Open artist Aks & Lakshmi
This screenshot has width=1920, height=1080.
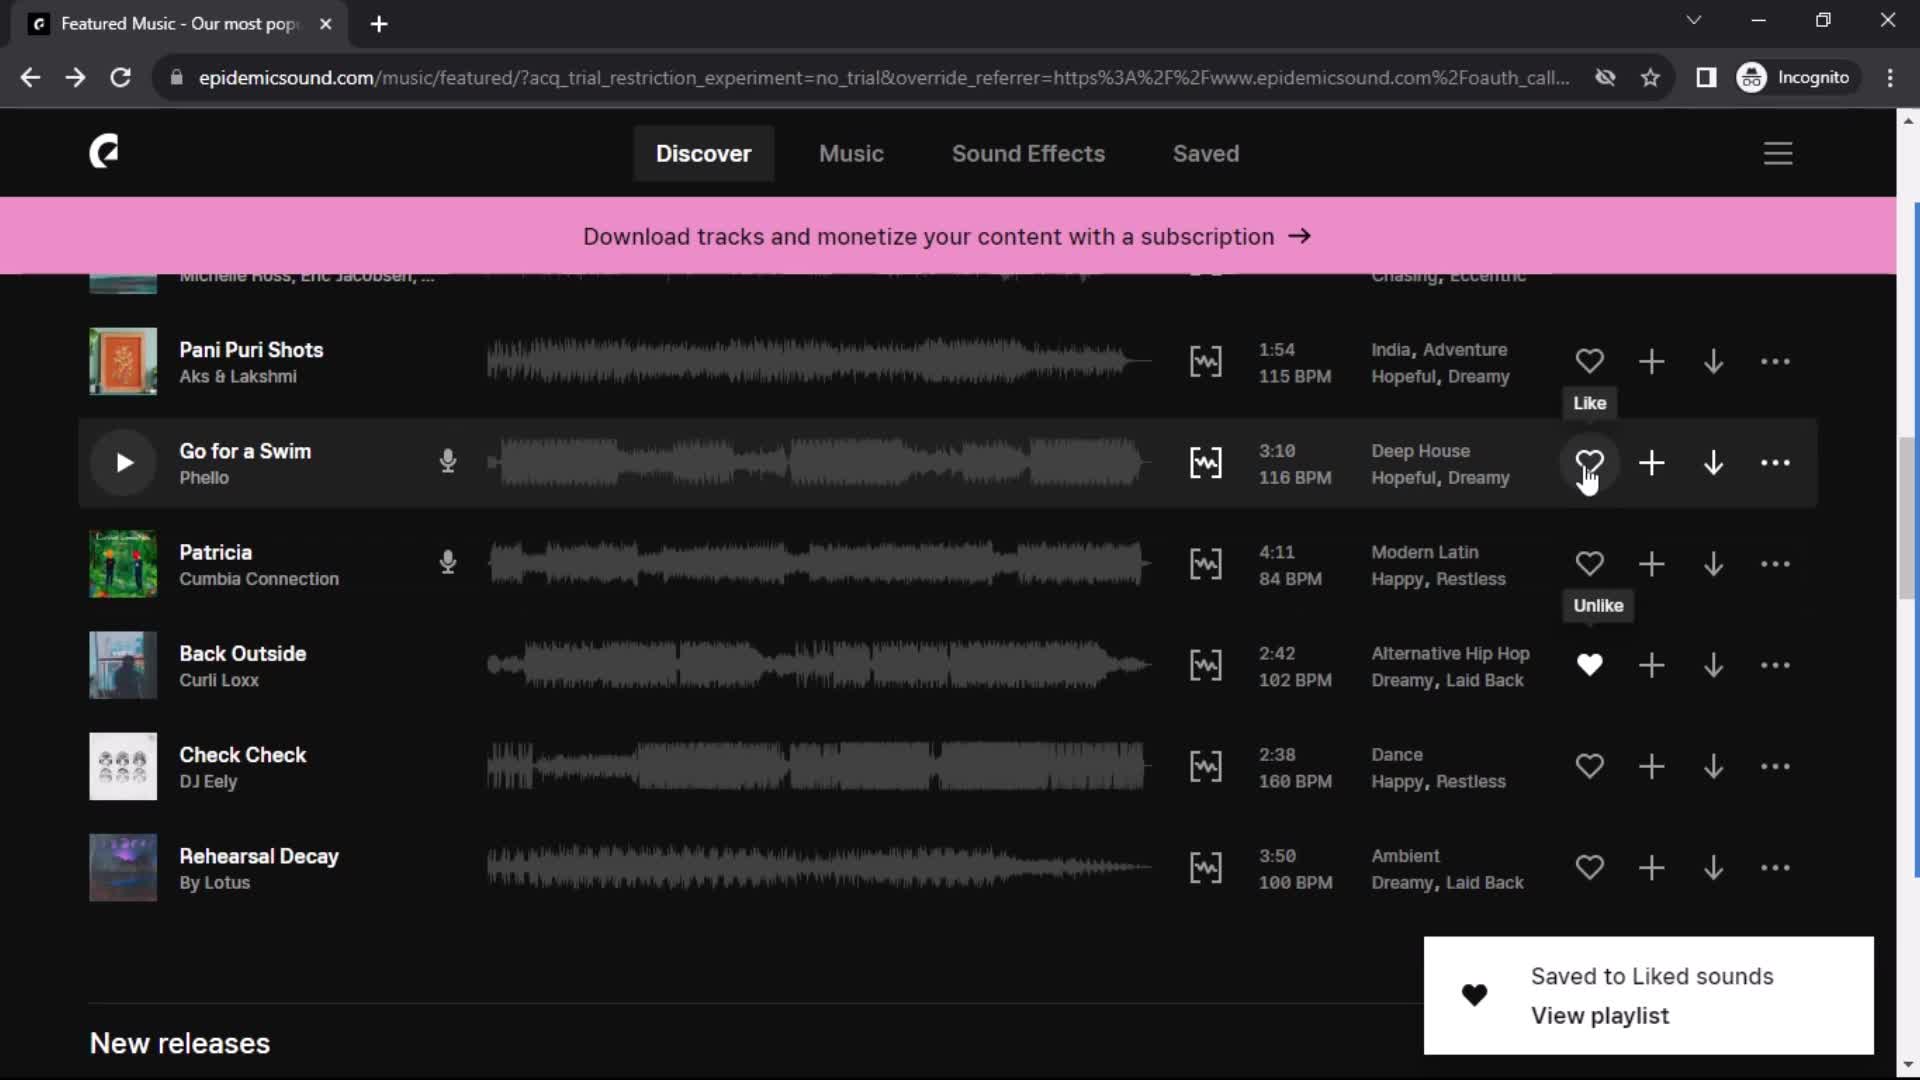point(238,376)
